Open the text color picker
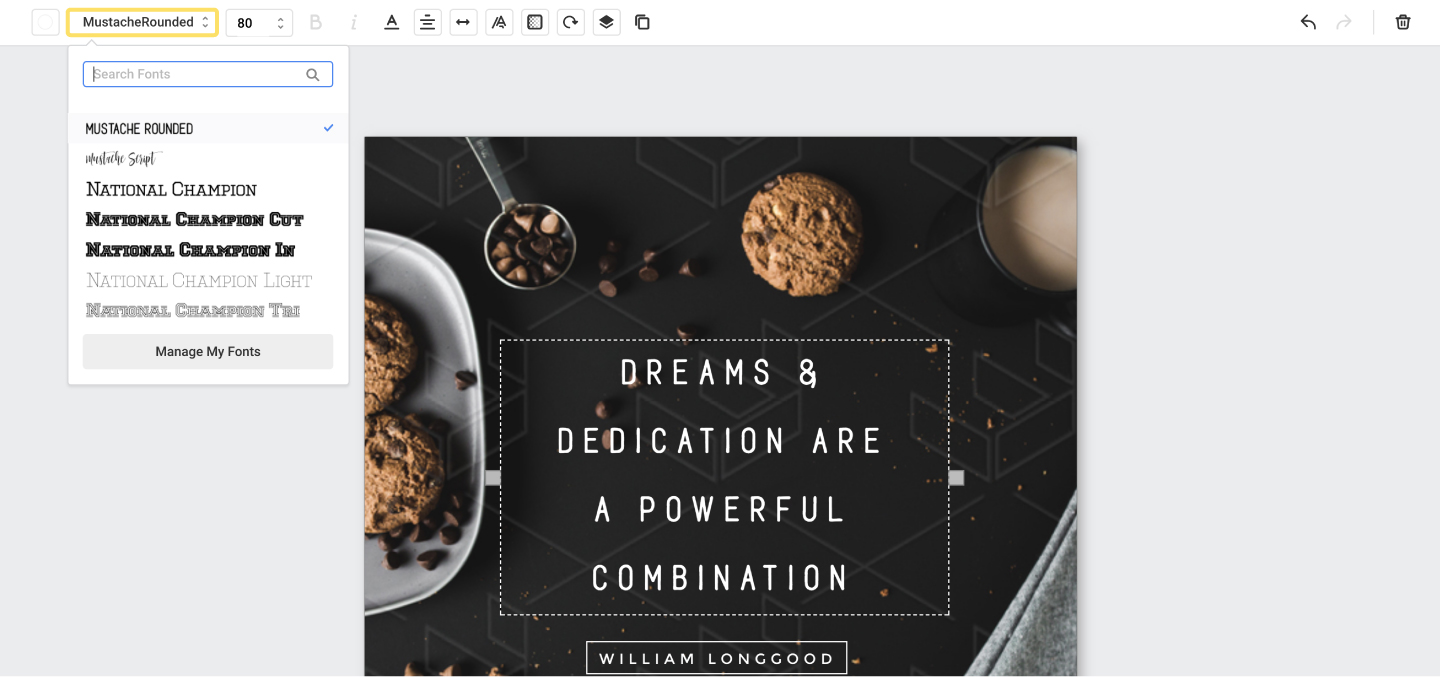Viewport: 1440px width, 677px height. pyautogui.click(x=392, y=21)
